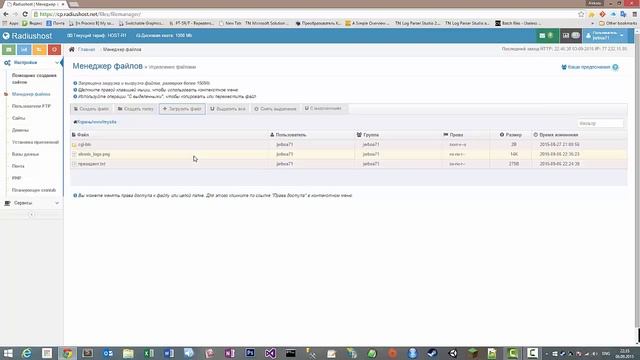640x360 pixels.
Task: Open Photoshop from the taskbar
Action: point(250,353)
